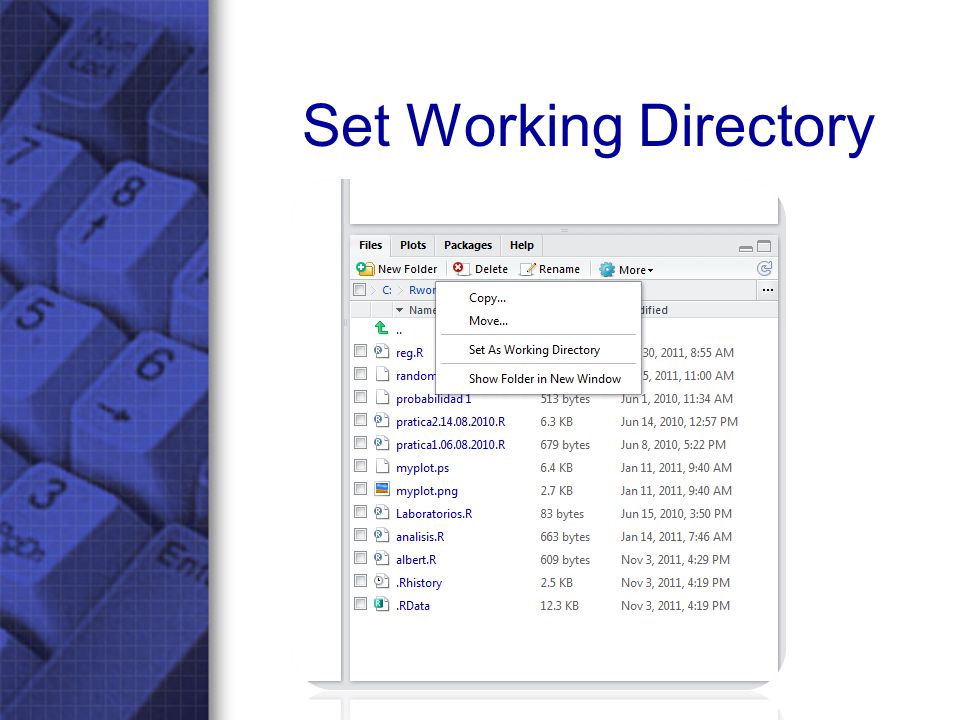This screenshot has height=720, width=960.
Task: Switch to the Help tab
Action: pyautogui.click(x=522, y=246)
